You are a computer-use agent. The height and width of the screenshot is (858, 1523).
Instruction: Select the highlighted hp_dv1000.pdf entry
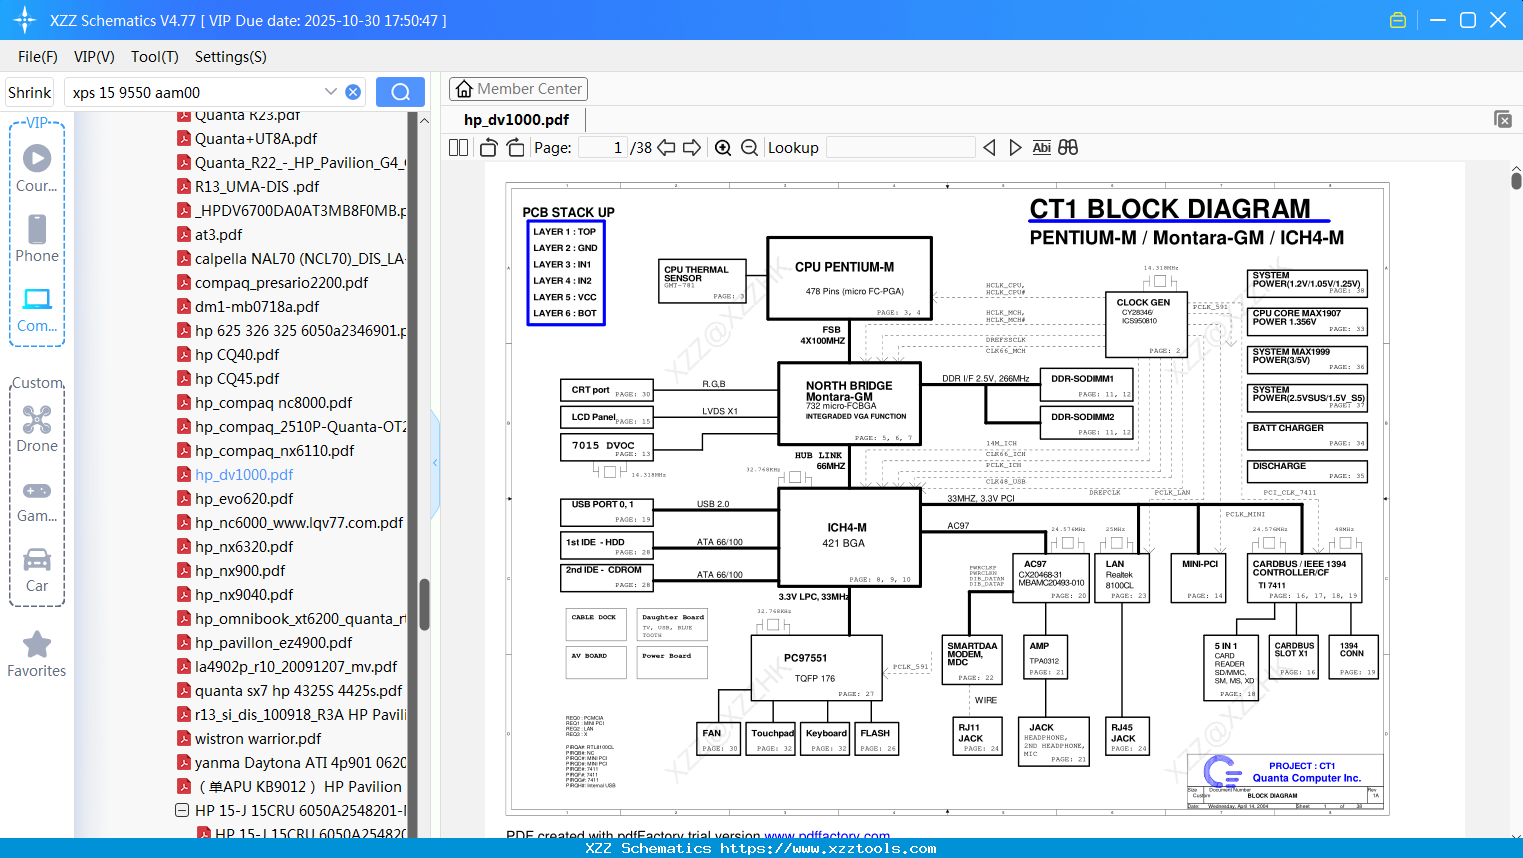(x=244, y=475)
